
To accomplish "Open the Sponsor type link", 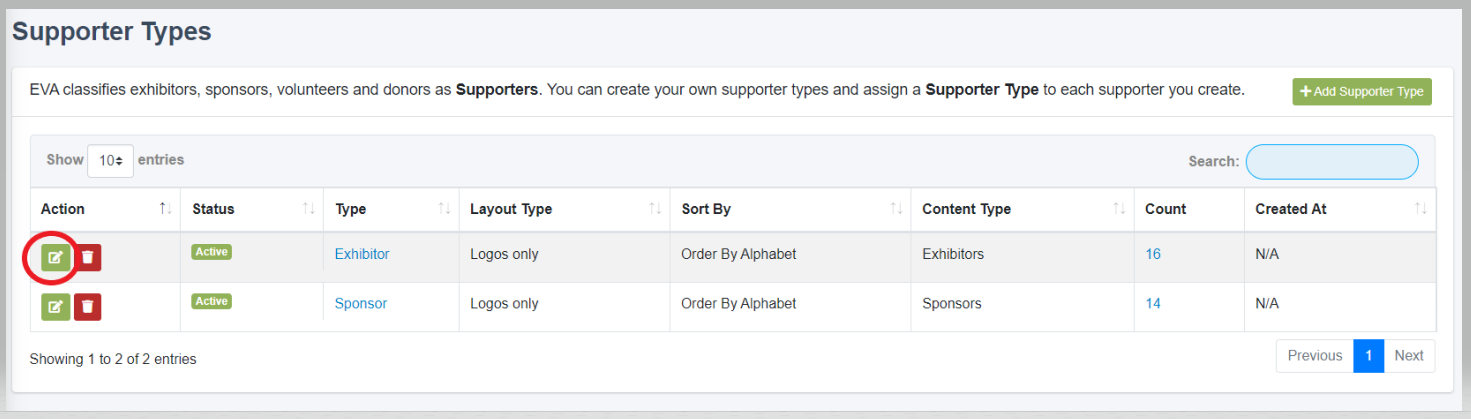I will (360, 303).
